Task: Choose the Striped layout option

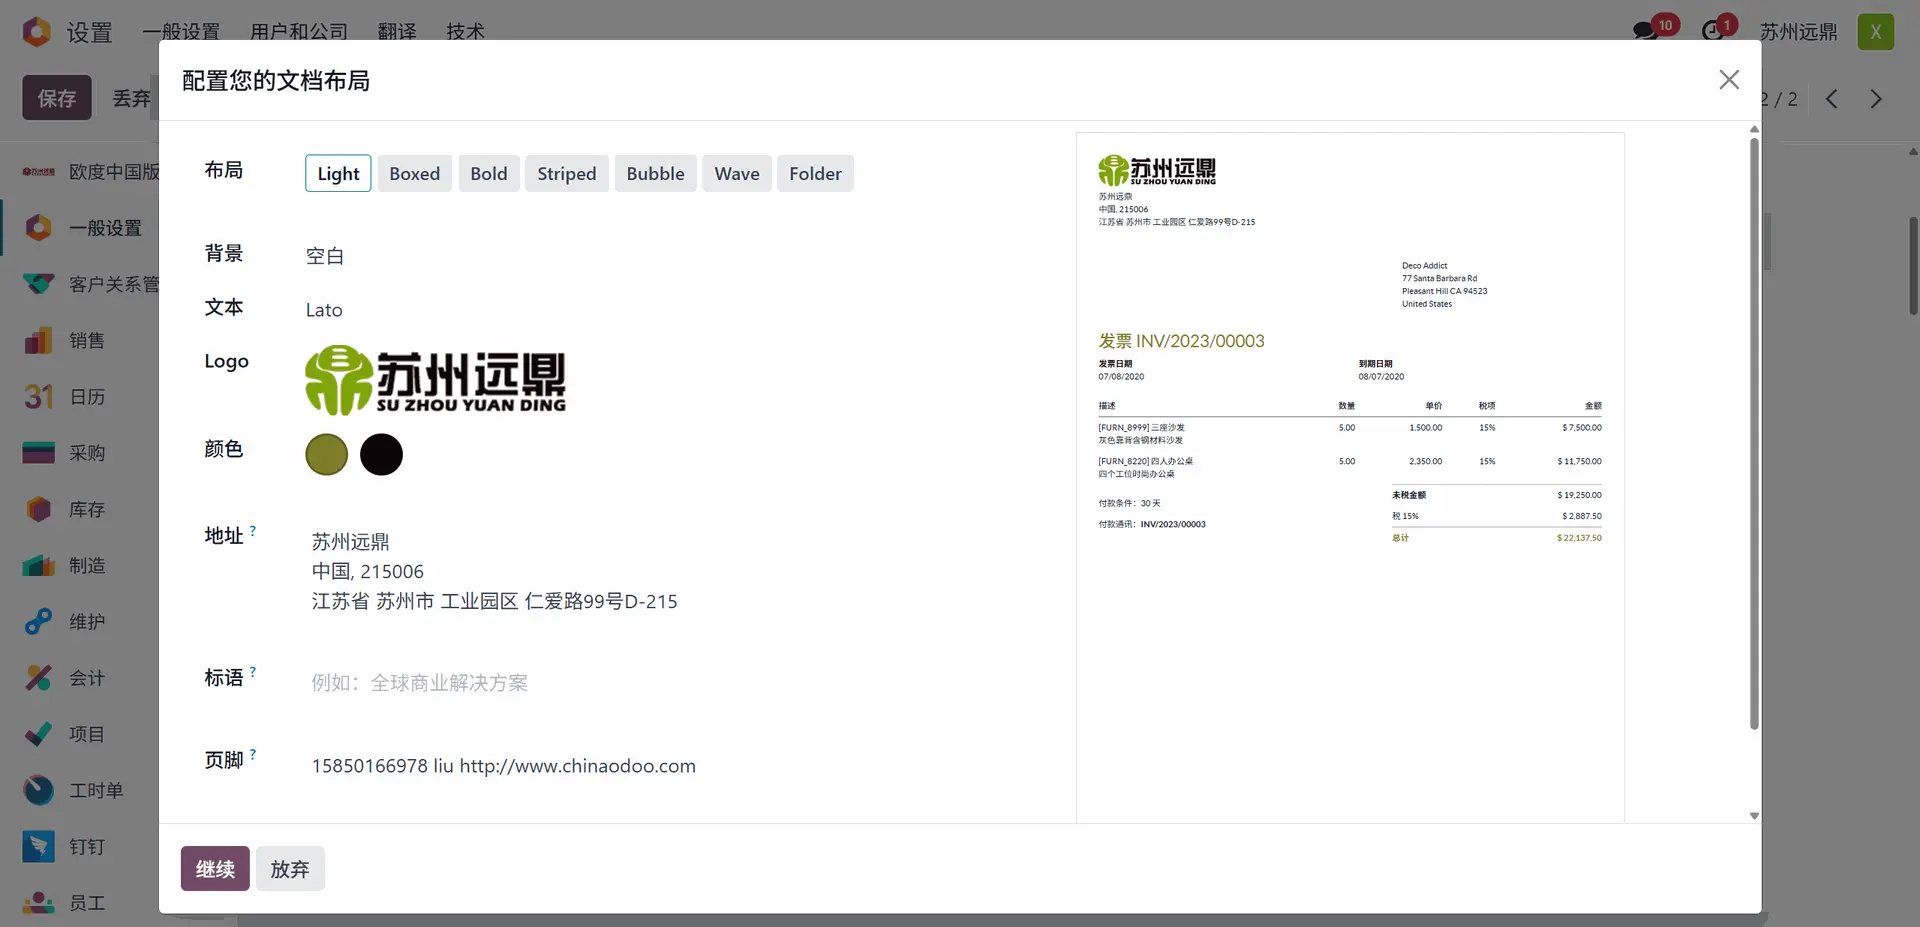Action: click(566, 174)
